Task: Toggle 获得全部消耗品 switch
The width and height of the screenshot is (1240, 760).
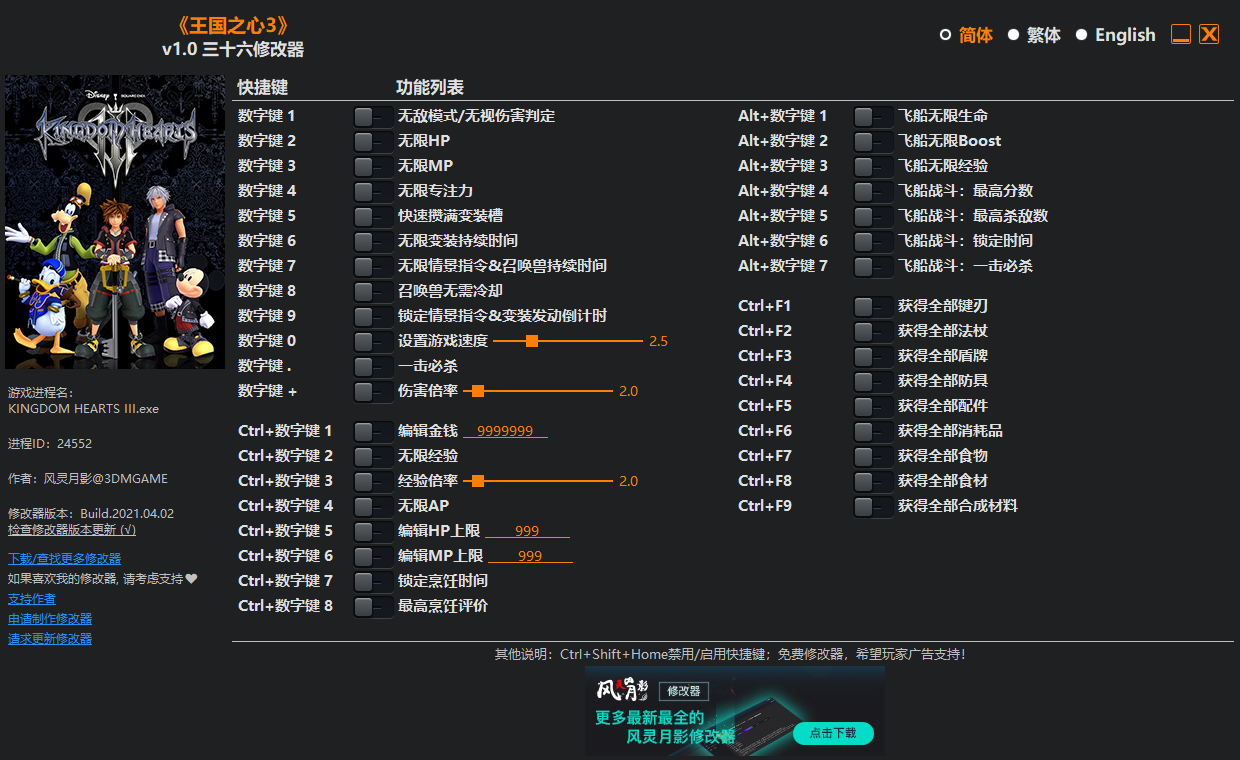Action: (x=873, y=431)
